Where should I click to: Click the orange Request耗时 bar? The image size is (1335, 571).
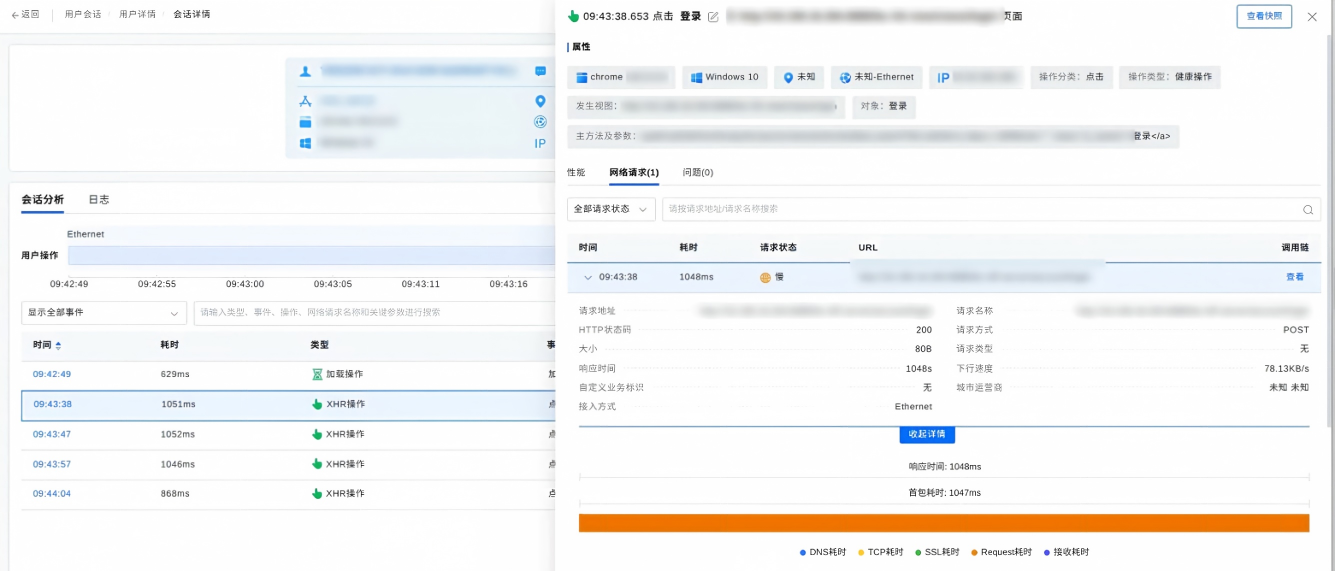944,523
